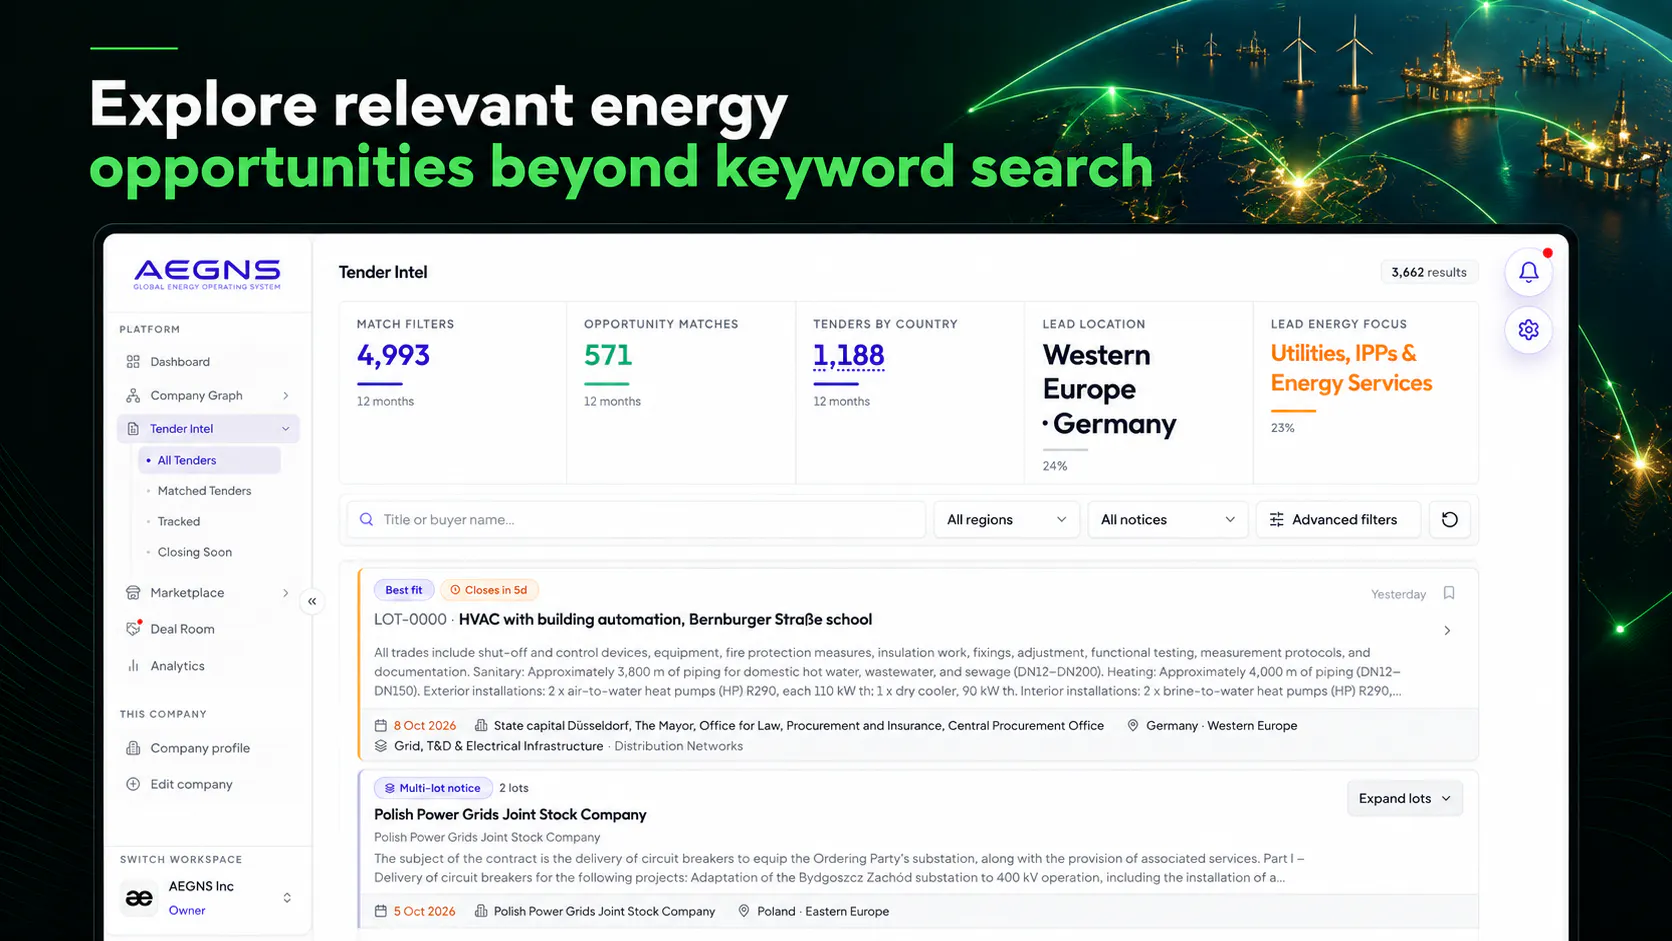Show Closing Soon tenders
The width and height of the screenshot is (1672, 941).
(194, 552)
